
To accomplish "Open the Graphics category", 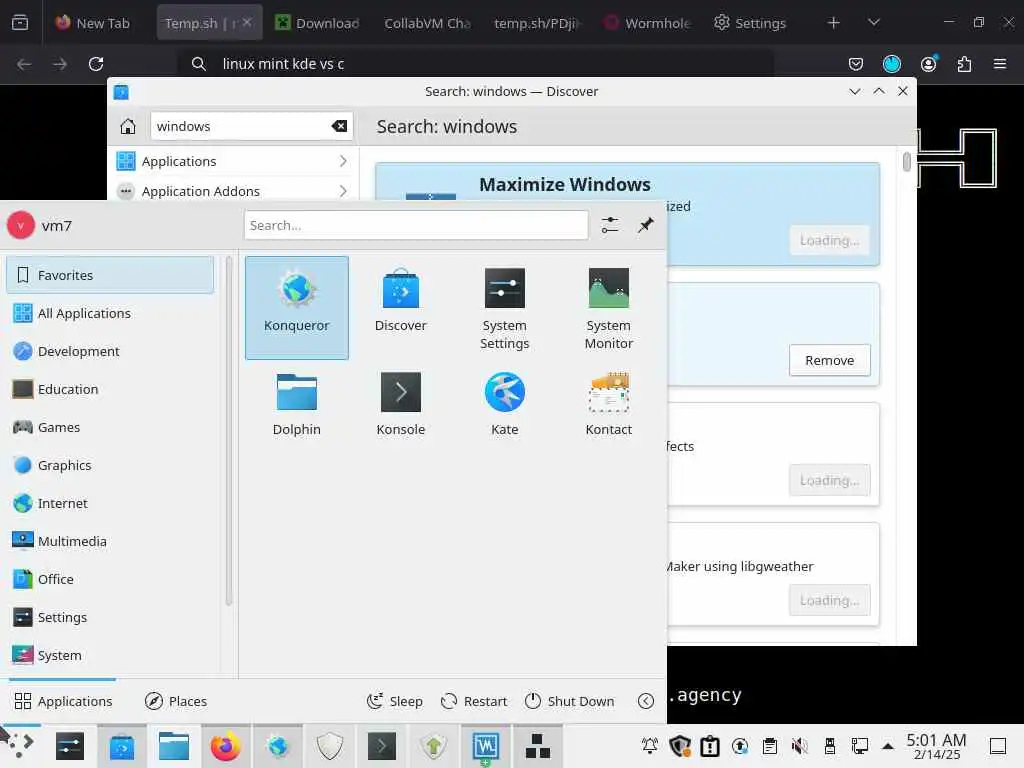I will (x=110, y=465).
